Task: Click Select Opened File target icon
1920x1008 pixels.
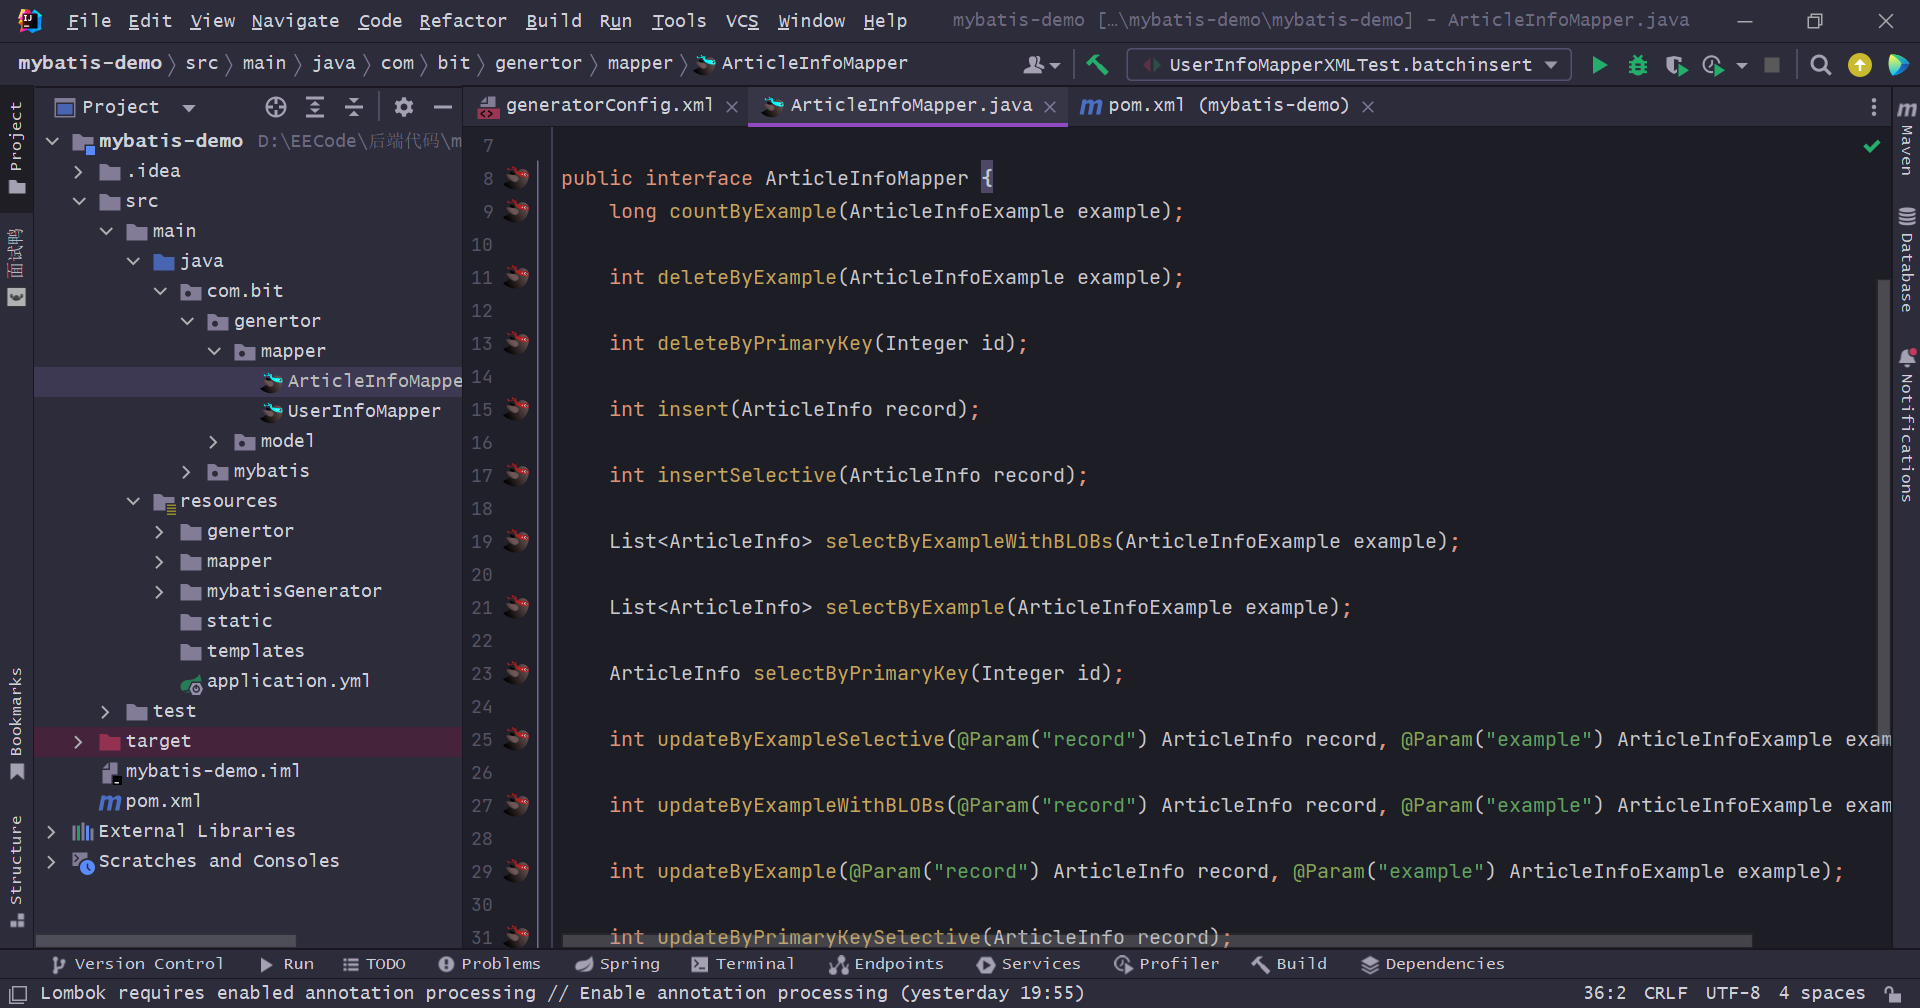Action: point(276,107)
